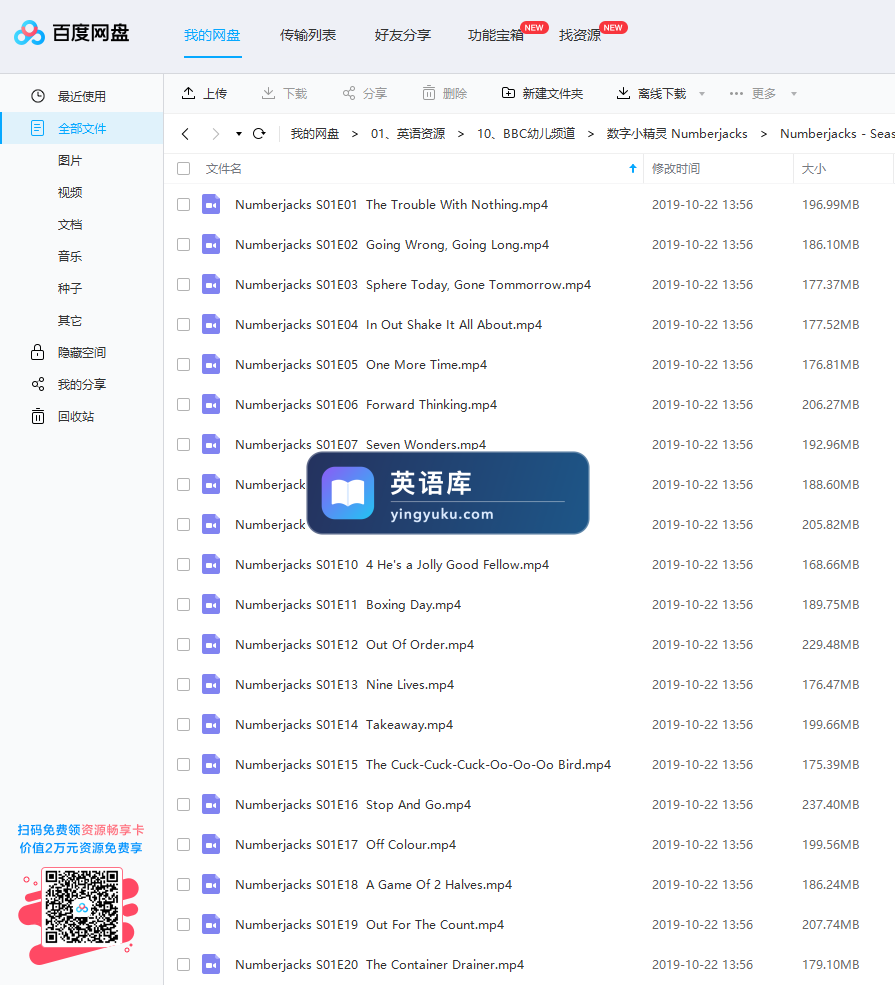Image resolution: width=895 pixels, height=985 pixels.
Task: Navigate to 10、BBC幼儿频道 breadcrumb
Action: pyautogui.click(x=526, y=134)
